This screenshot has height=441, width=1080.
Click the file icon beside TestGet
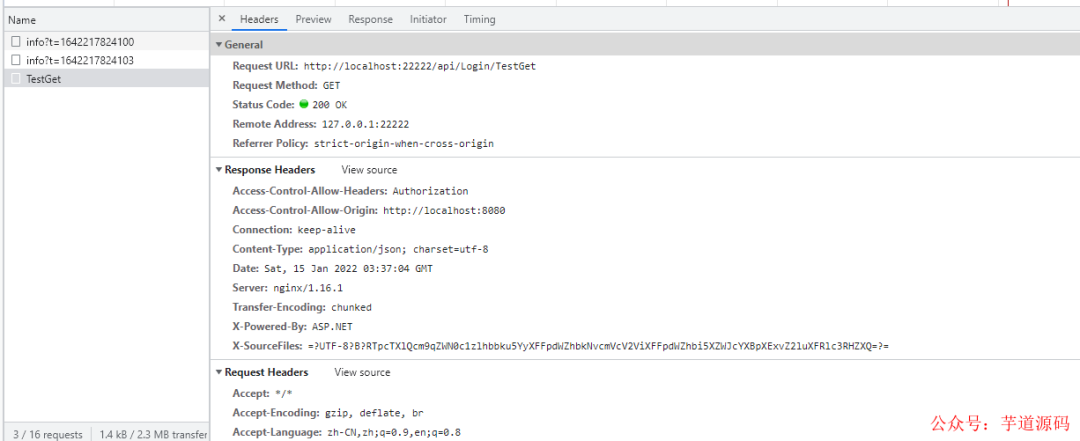16,79
